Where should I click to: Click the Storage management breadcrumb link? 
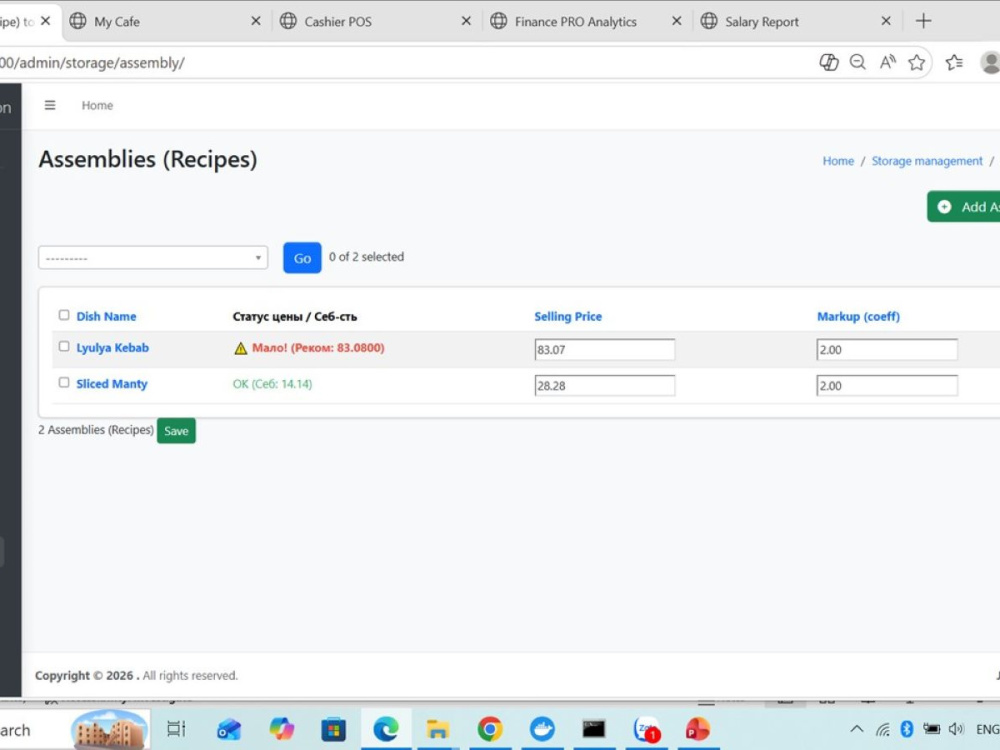click(927, 161)
